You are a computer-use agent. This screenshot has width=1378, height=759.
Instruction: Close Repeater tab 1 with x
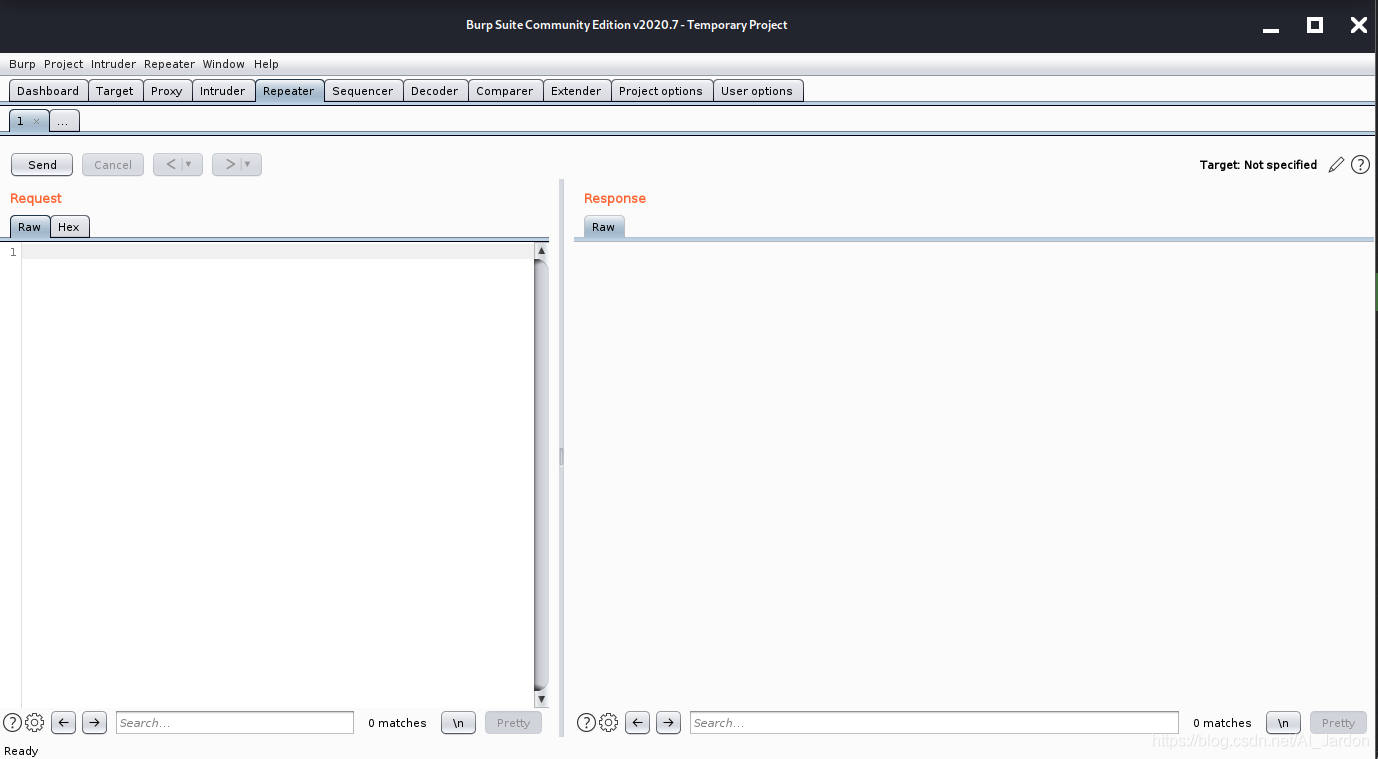coord(36,121)
